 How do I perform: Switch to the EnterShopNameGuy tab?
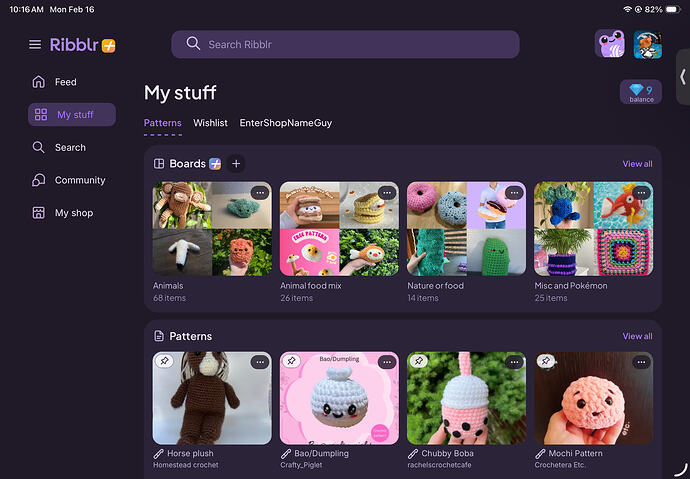[x=285, y=123]
